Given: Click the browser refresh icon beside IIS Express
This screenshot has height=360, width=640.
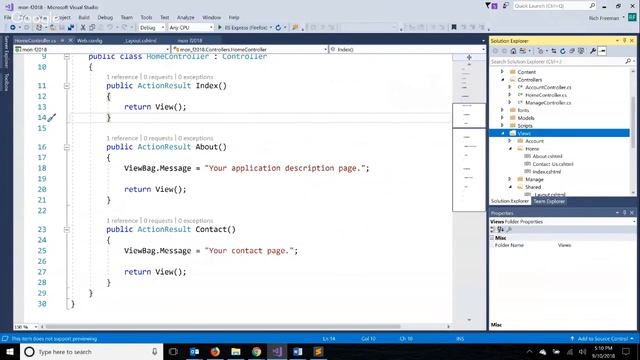Looking at the screenshot, I should [278, 27].
